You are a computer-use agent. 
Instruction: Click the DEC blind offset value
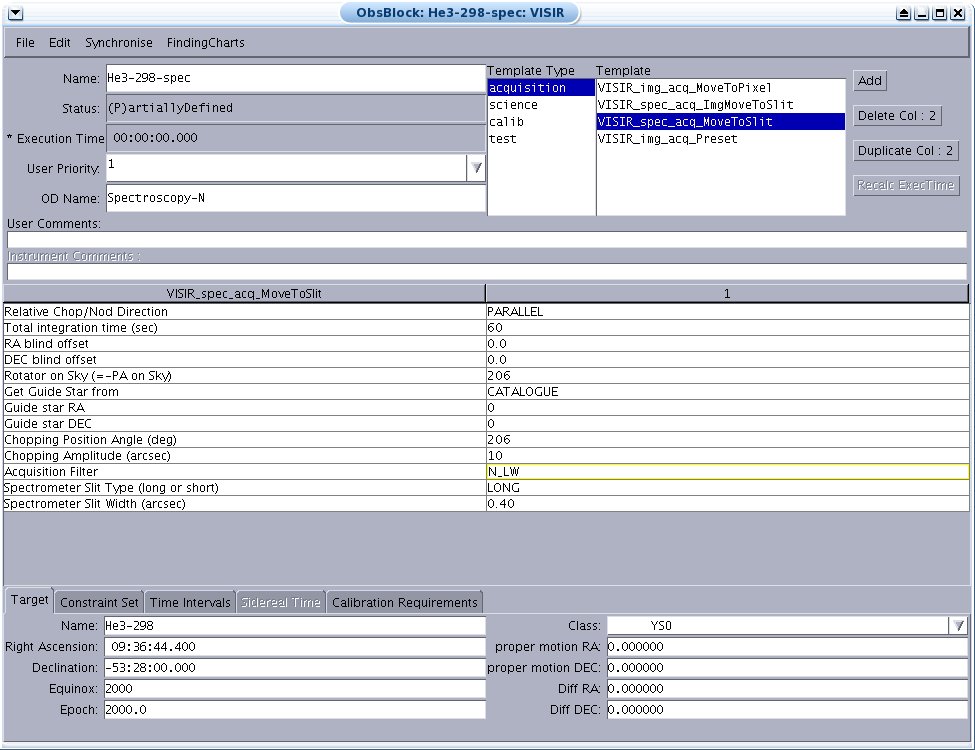click(727, 360)
